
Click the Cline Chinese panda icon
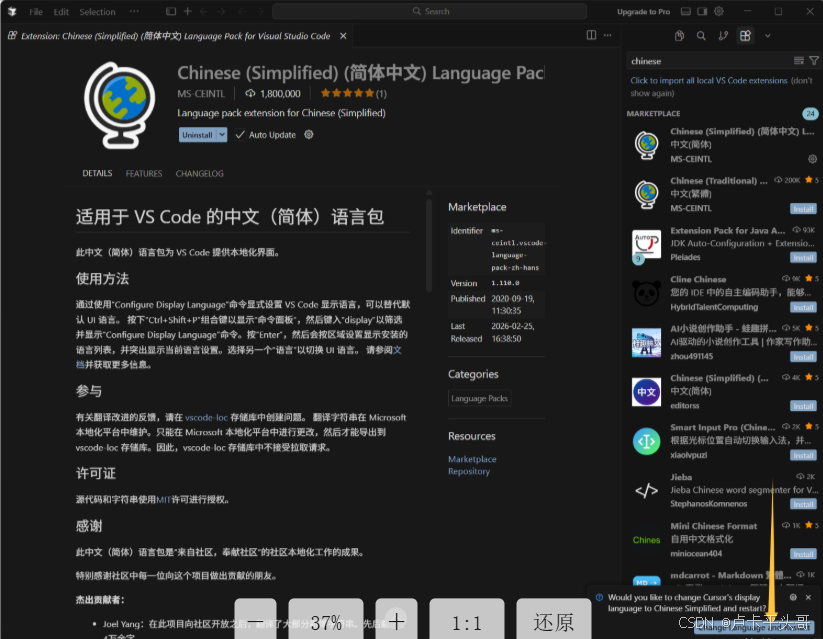coord(646,293)
